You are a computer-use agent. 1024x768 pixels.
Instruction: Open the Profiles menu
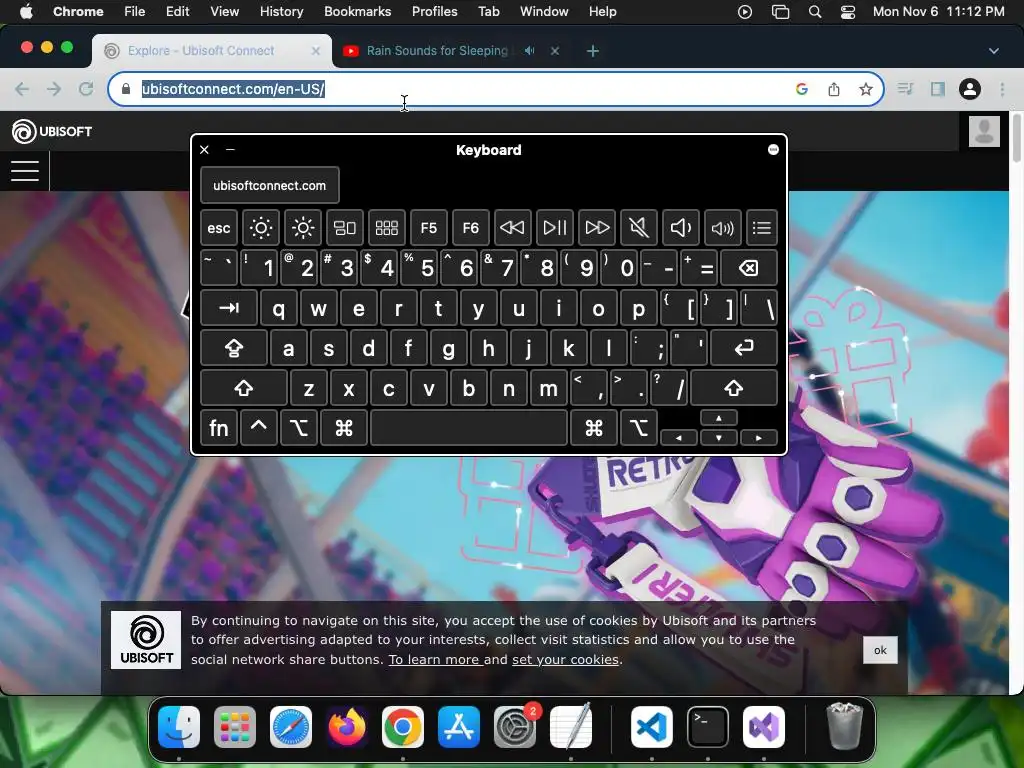pyautogui.click(x=434, y=11)
